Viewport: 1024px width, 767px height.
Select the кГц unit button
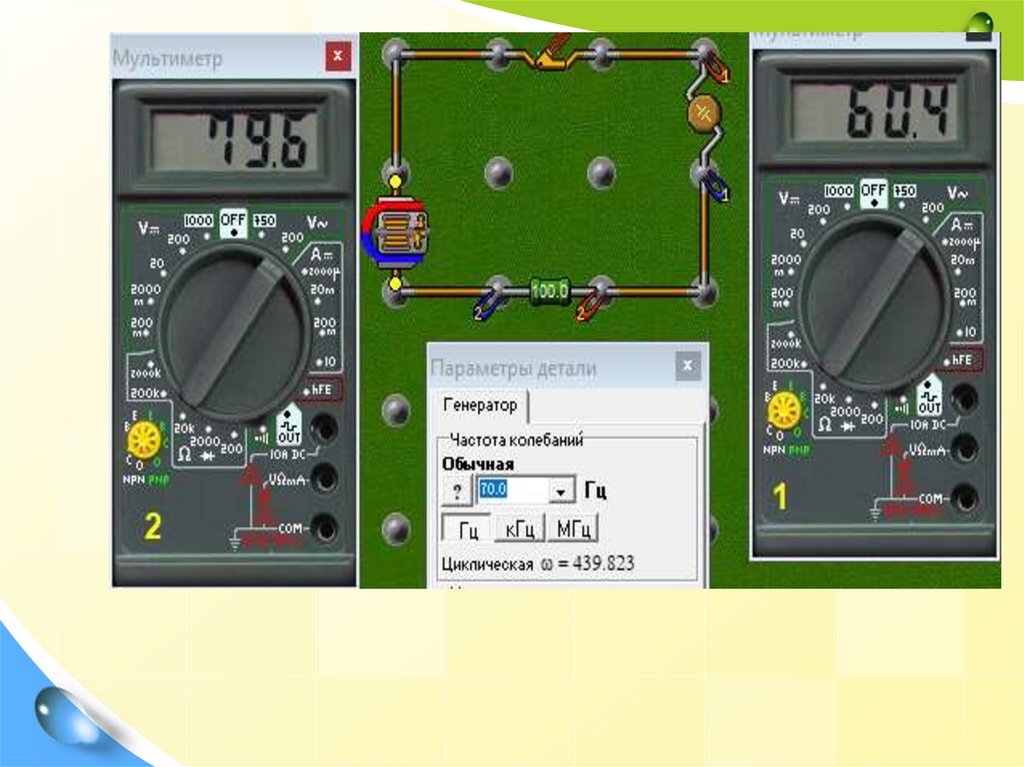click(520, 529)
